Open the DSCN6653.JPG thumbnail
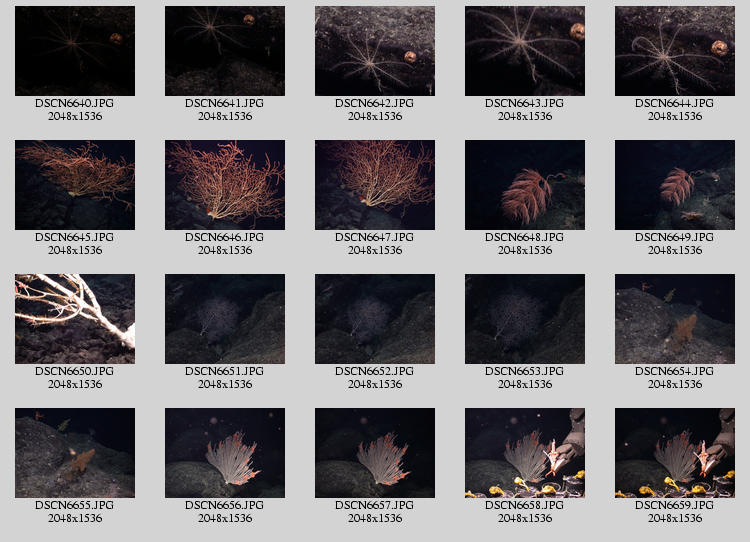This screenshot has height=542, width=750. tap(525, 319)
